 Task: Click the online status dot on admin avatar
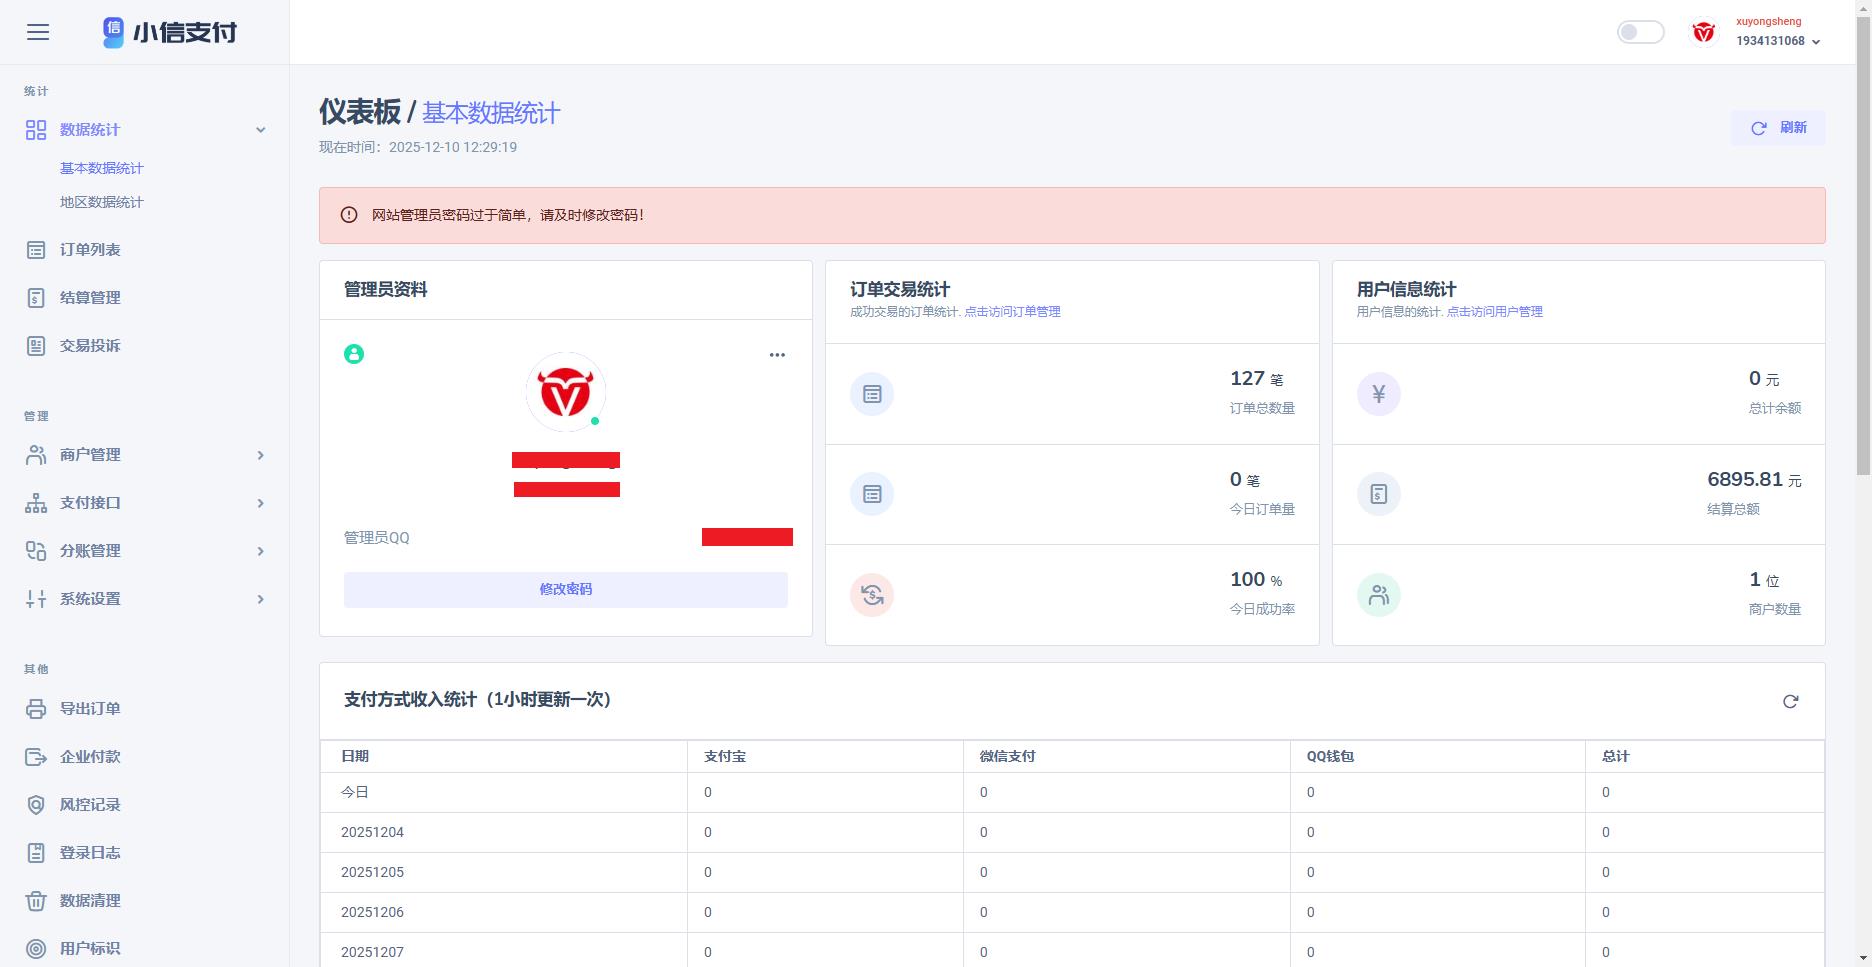coord(598,421)
